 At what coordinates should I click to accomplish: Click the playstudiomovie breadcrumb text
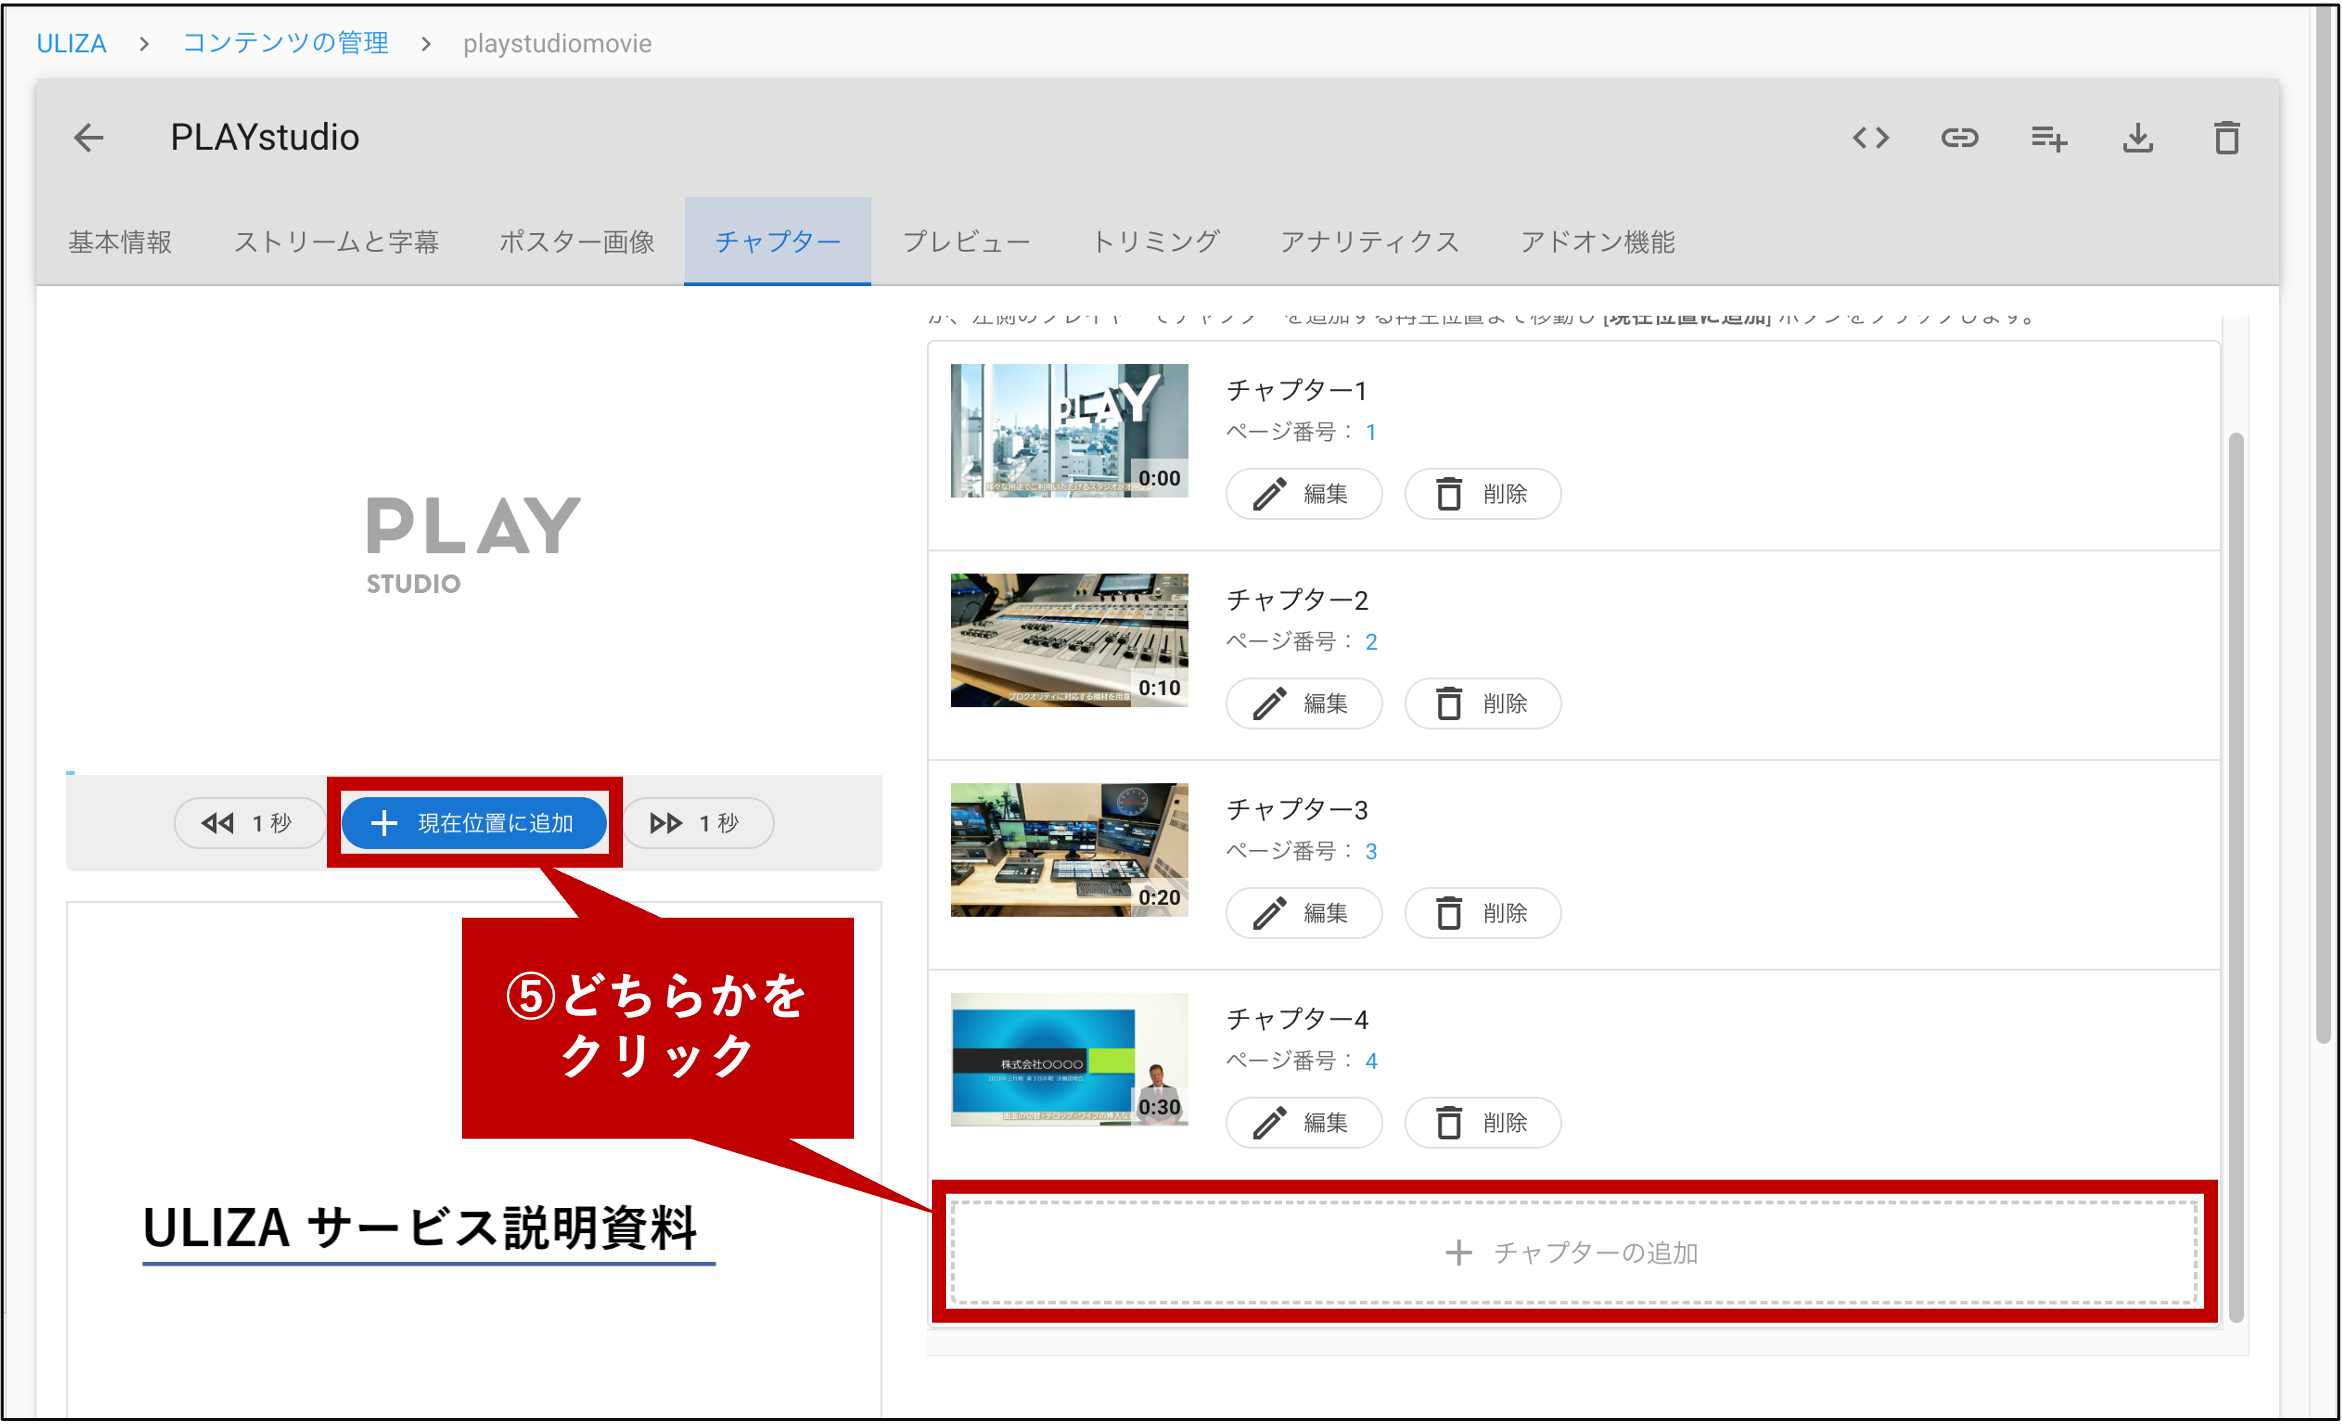[x=557, y=44]
